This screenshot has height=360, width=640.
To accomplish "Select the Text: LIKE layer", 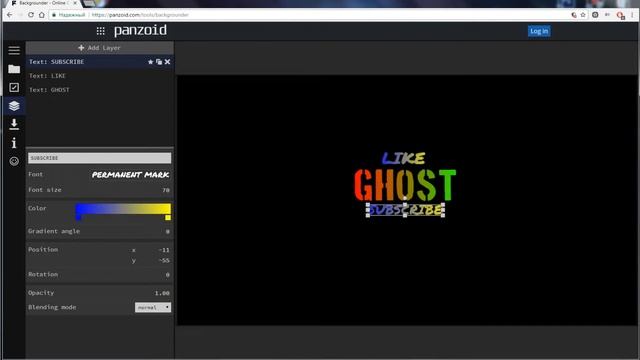I will click(100, 76).
